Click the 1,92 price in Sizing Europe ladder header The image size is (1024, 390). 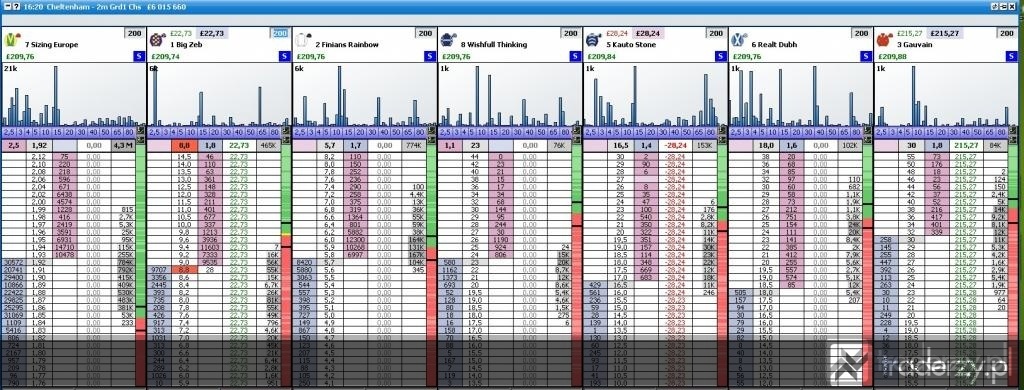(x=39, y=145)
